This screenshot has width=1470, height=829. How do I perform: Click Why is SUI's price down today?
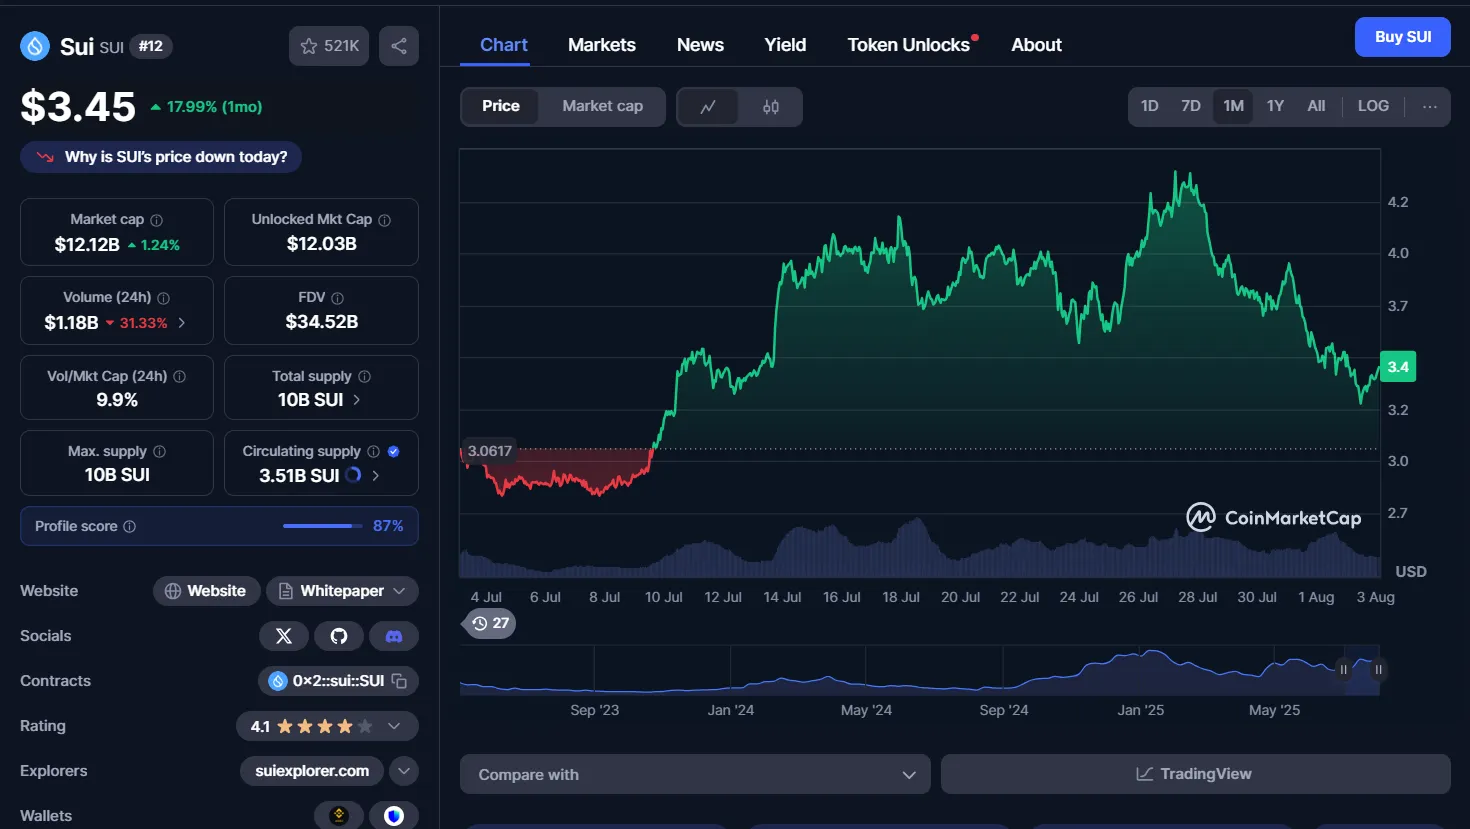(161, 157)
